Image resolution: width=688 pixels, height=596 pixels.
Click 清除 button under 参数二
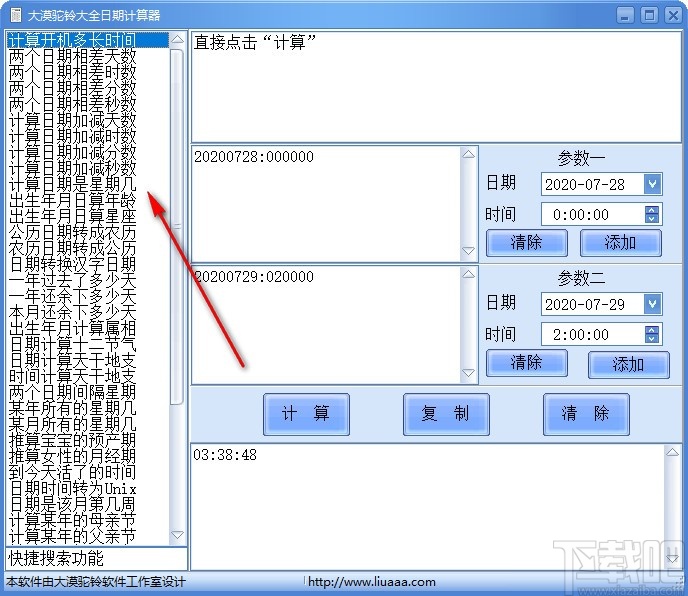pyautogui.click(x=527, y=363)
